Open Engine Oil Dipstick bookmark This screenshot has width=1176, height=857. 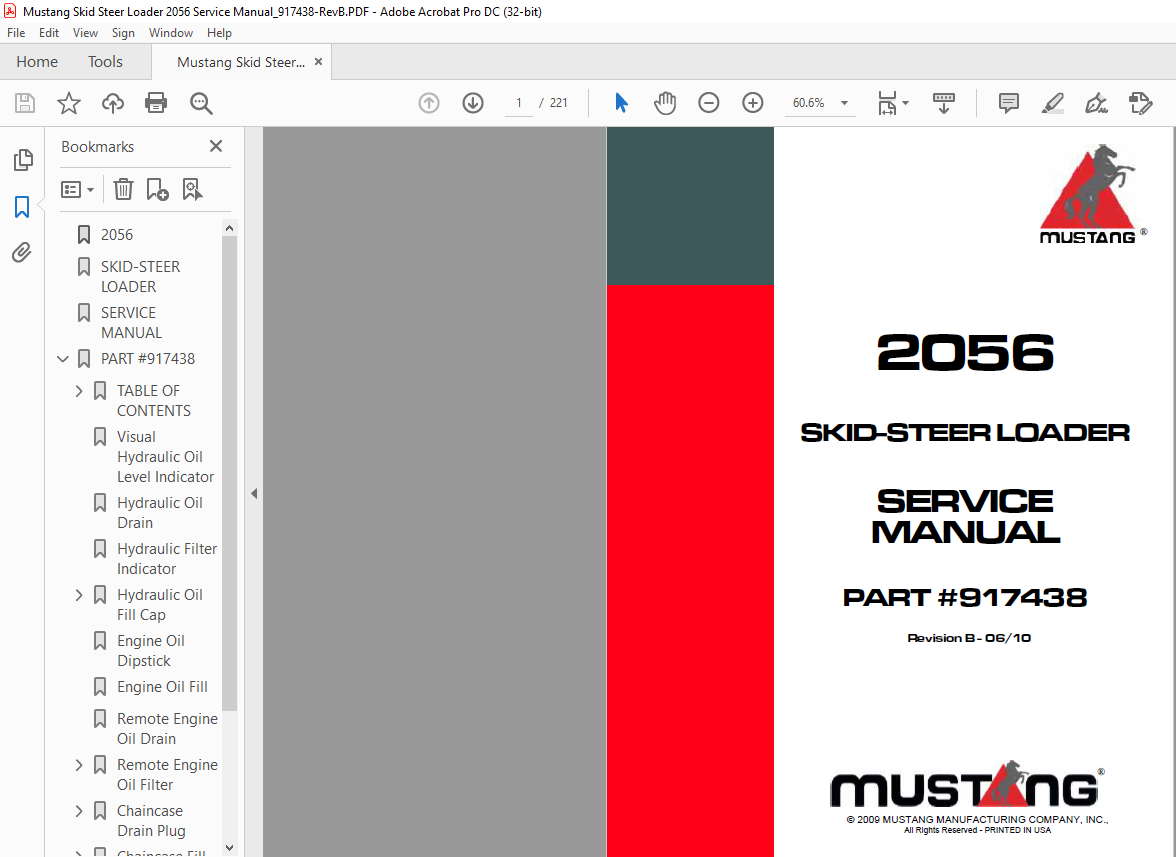[151, 651]
